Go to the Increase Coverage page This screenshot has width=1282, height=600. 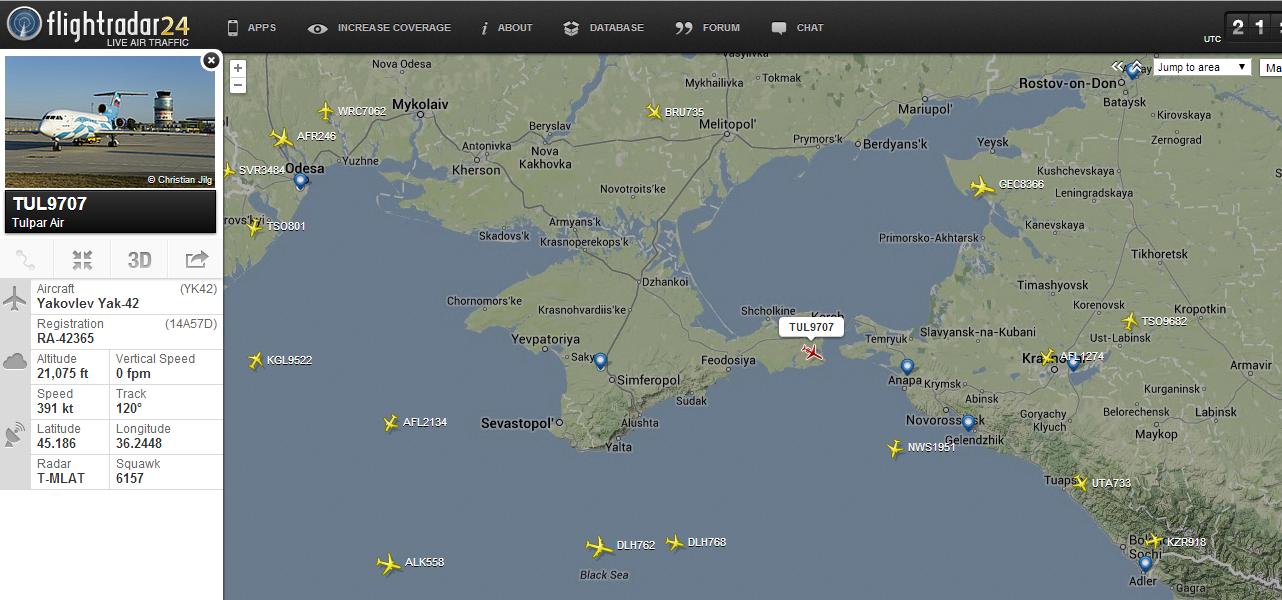[380, 28]
